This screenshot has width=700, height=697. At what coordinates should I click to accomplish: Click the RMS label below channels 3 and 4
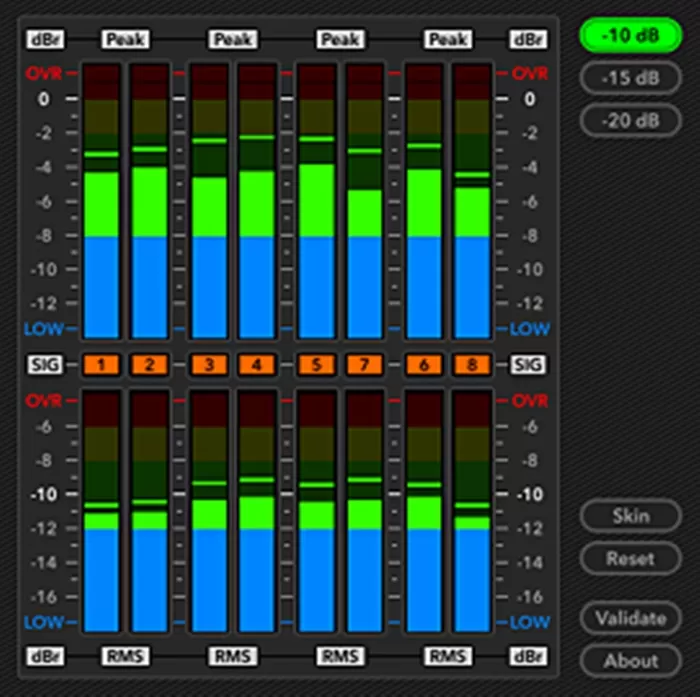(233, 656)
